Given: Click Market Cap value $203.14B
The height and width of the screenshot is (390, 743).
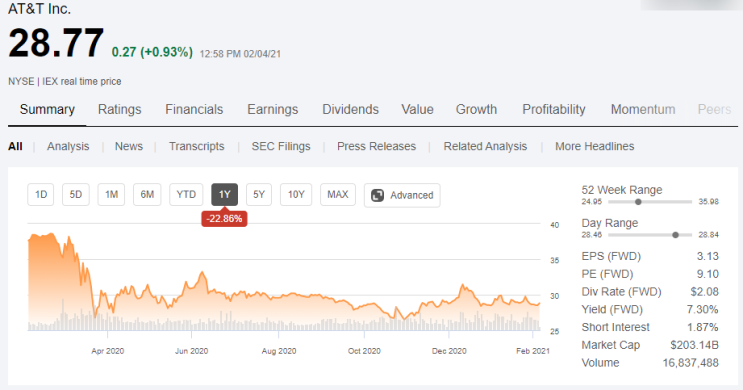Looking at the screenshot, I should (x=694, y=345).
